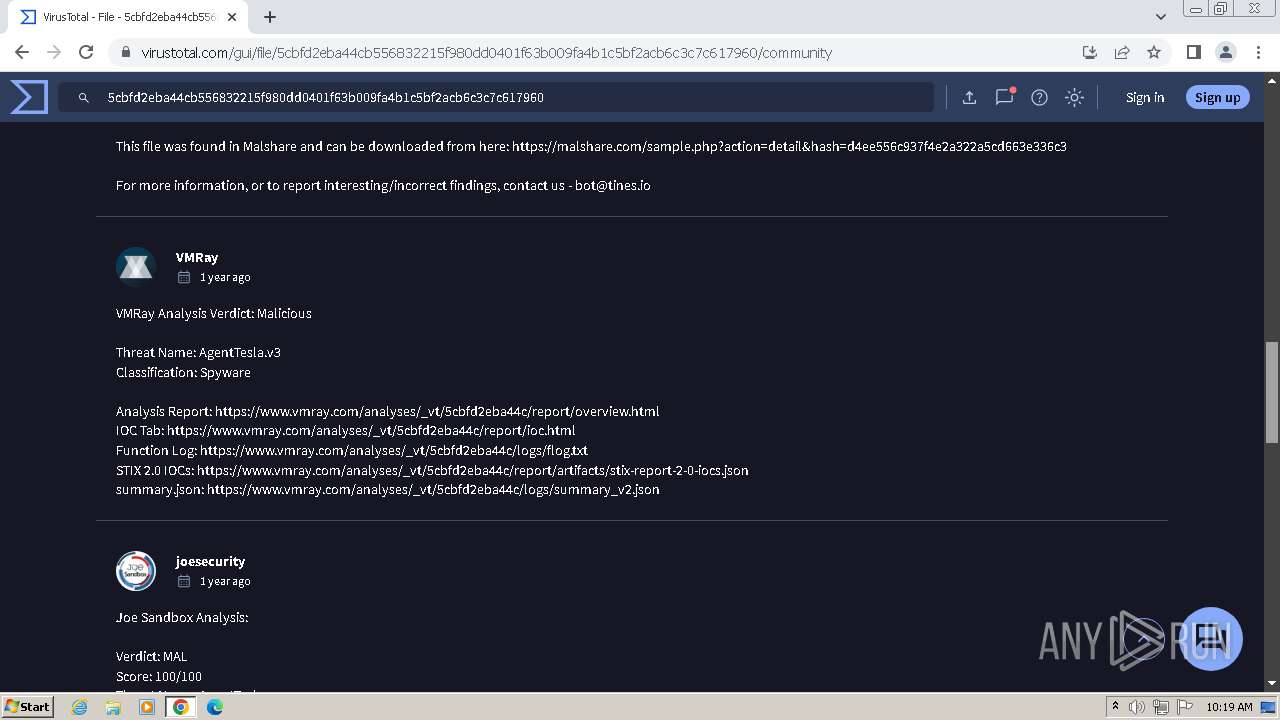Click the Sign in link
The image size is (1280, 720).
click(1145, 97)
